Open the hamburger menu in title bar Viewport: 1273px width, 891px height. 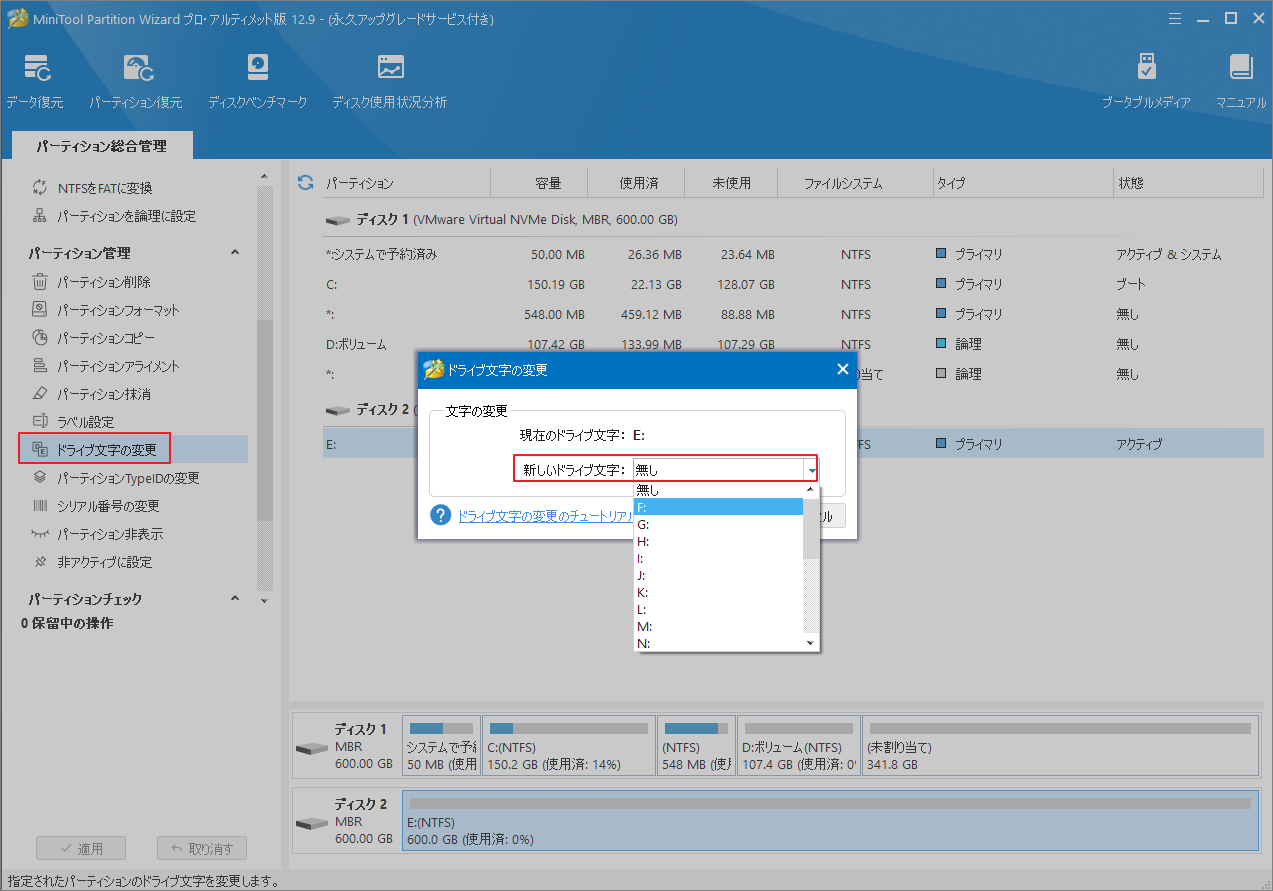click(1177, 17)
